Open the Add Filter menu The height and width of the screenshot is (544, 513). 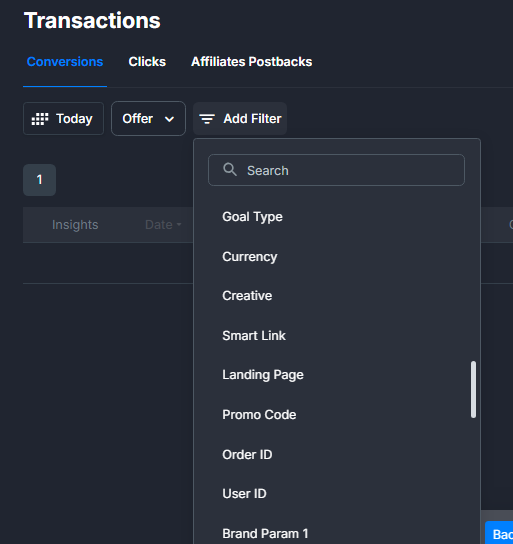[x=240, y=119]
